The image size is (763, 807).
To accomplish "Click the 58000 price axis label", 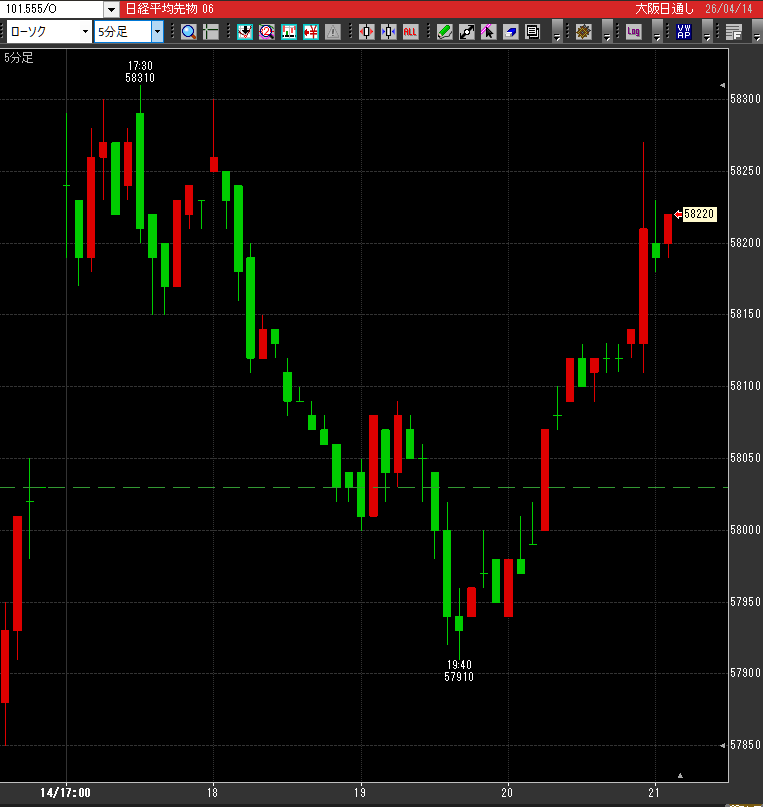I will tap(745, 530).
